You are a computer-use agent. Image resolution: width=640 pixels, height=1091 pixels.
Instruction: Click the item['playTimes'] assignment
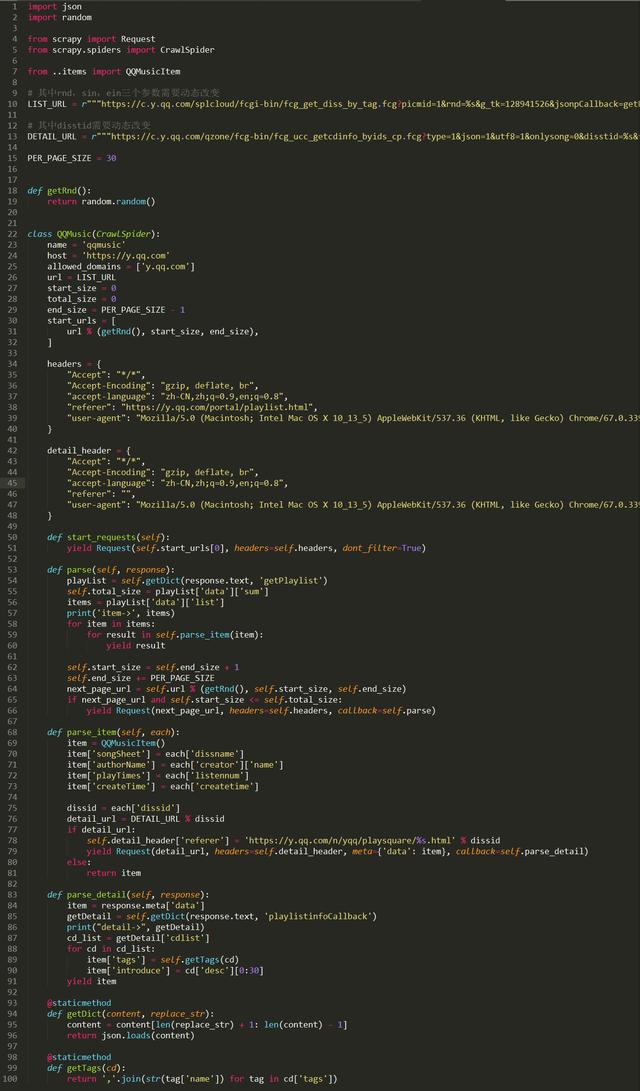tap(158, 775)
